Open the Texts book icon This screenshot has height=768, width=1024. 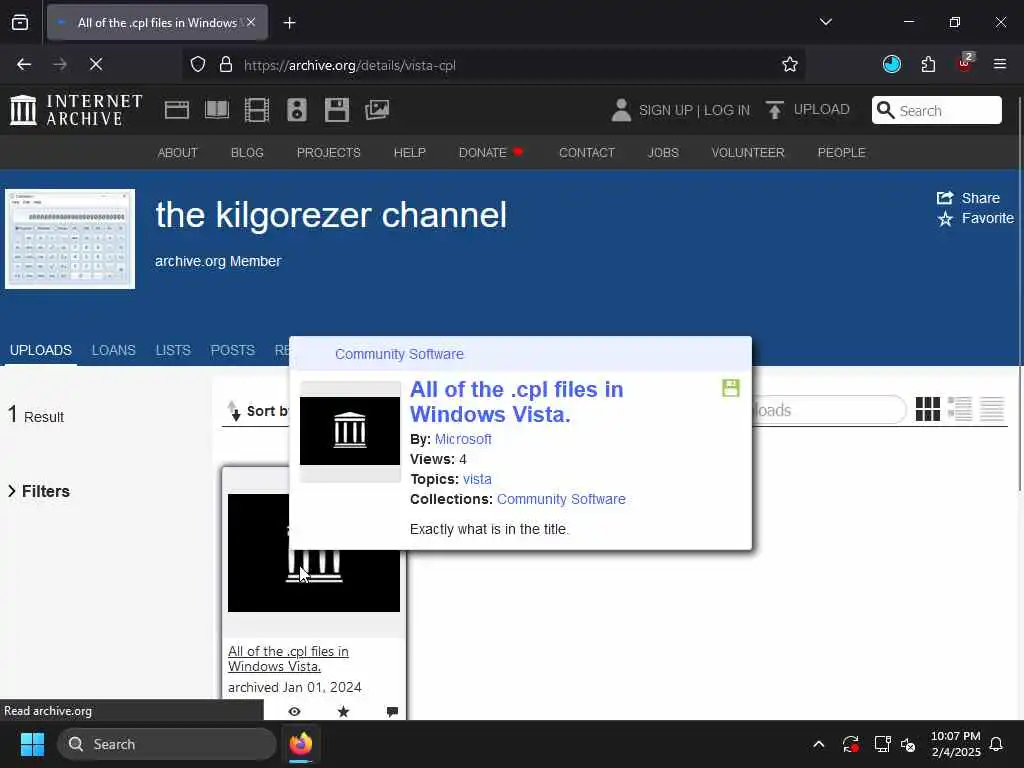point(217,110)
